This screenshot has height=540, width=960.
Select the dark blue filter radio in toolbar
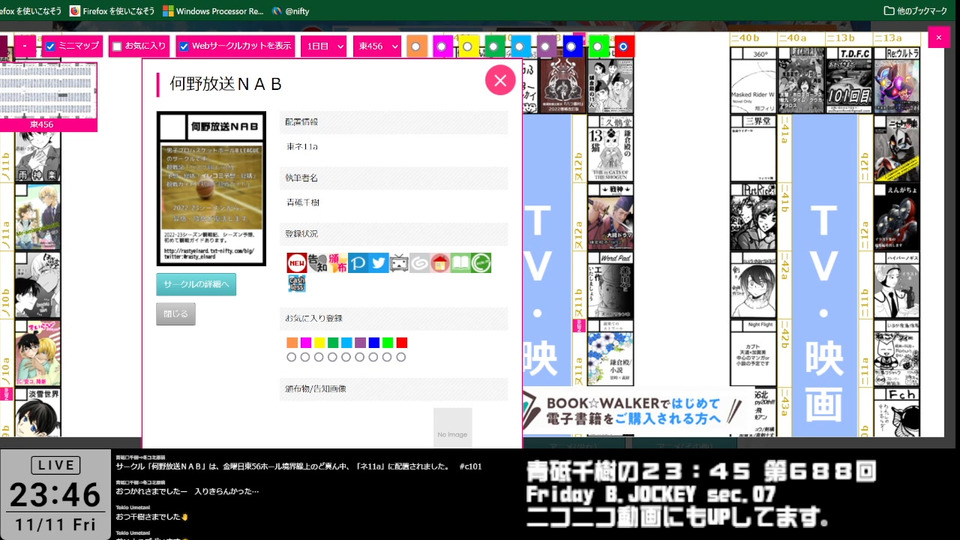572,47
